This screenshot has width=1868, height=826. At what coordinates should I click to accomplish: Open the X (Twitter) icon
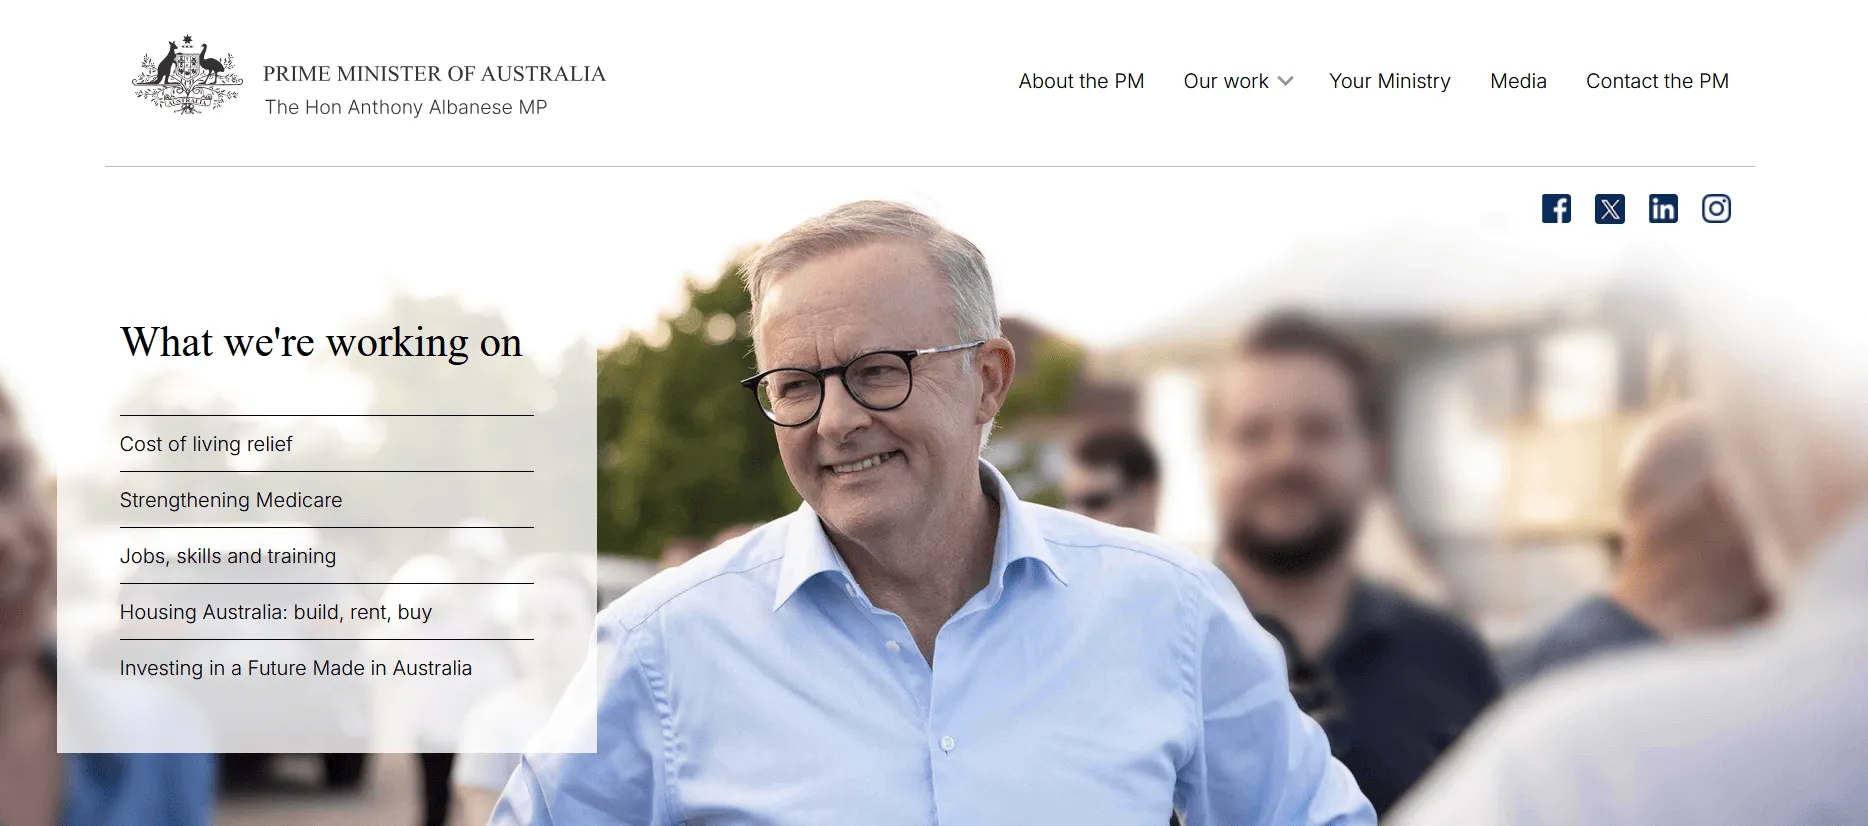pos(1610,209)
